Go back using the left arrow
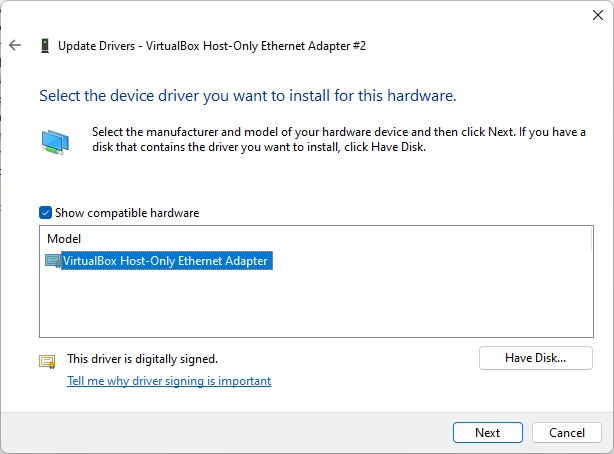The width and height of the screenshot is (614, 454). point(15,45)
